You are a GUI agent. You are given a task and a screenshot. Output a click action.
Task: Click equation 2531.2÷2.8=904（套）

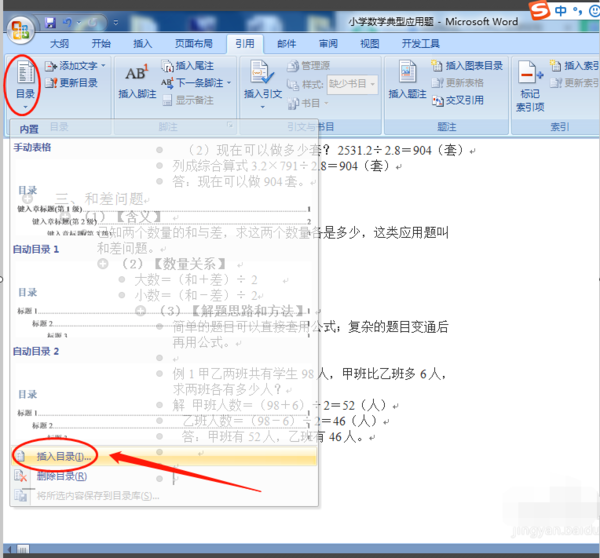(401, 150)
